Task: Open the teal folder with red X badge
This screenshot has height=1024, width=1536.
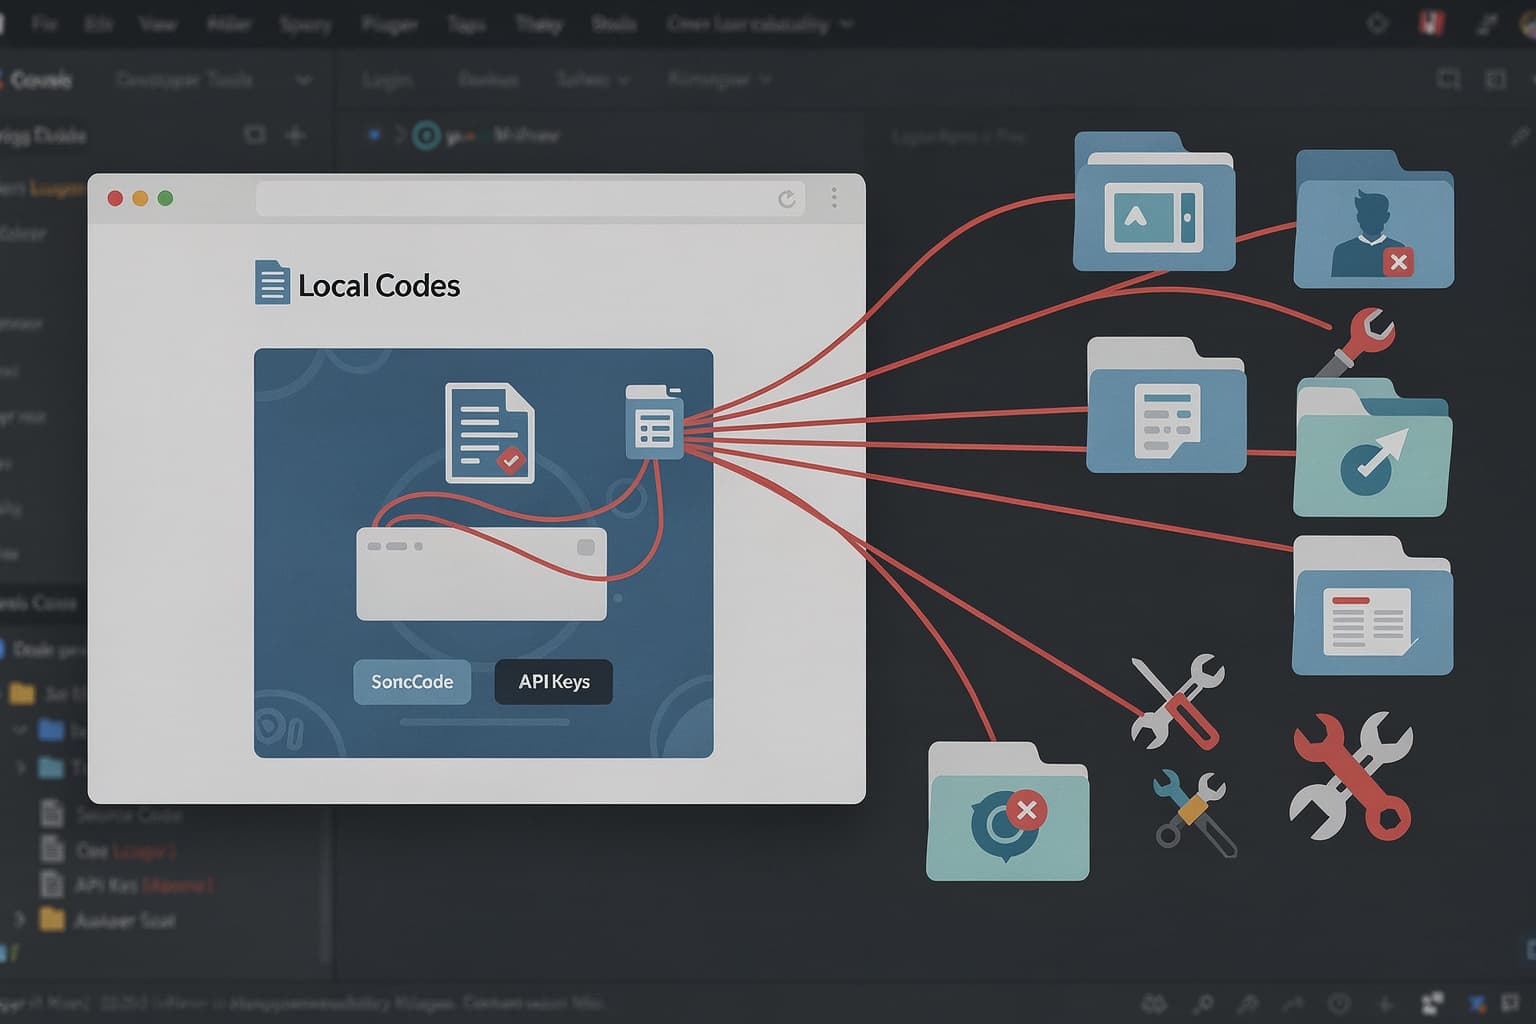Action: point(1007,811)
